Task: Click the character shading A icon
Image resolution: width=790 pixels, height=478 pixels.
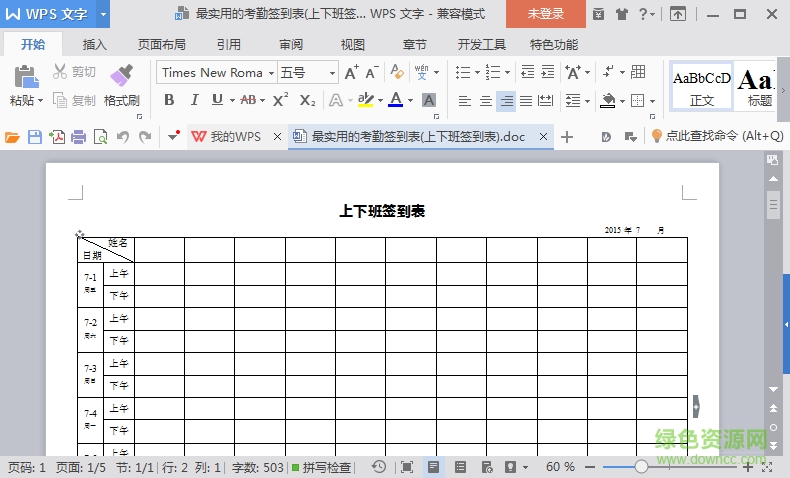Action: (x=429, y=100)
